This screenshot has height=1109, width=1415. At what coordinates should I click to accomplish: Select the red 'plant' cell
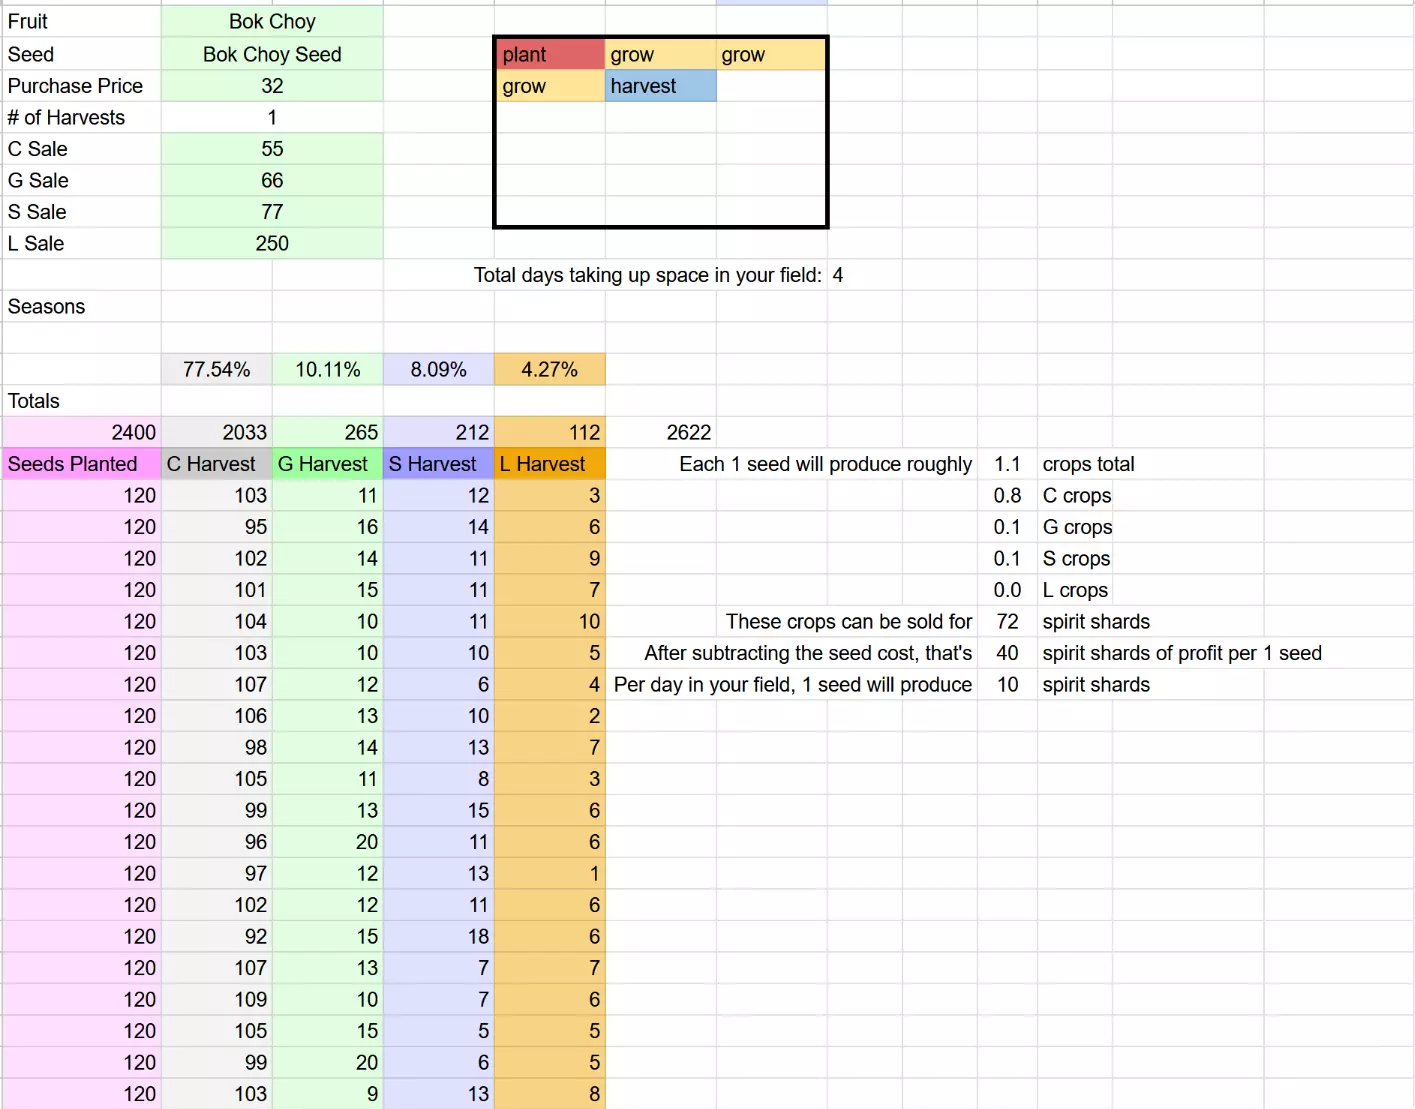549,54
